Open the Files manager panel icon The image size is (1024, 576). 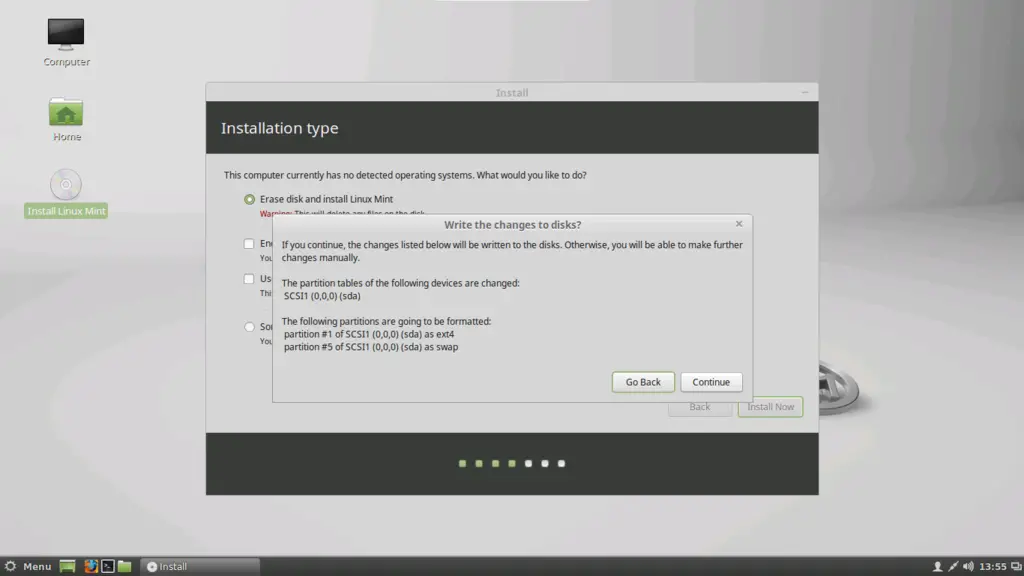tap(125, 566)
